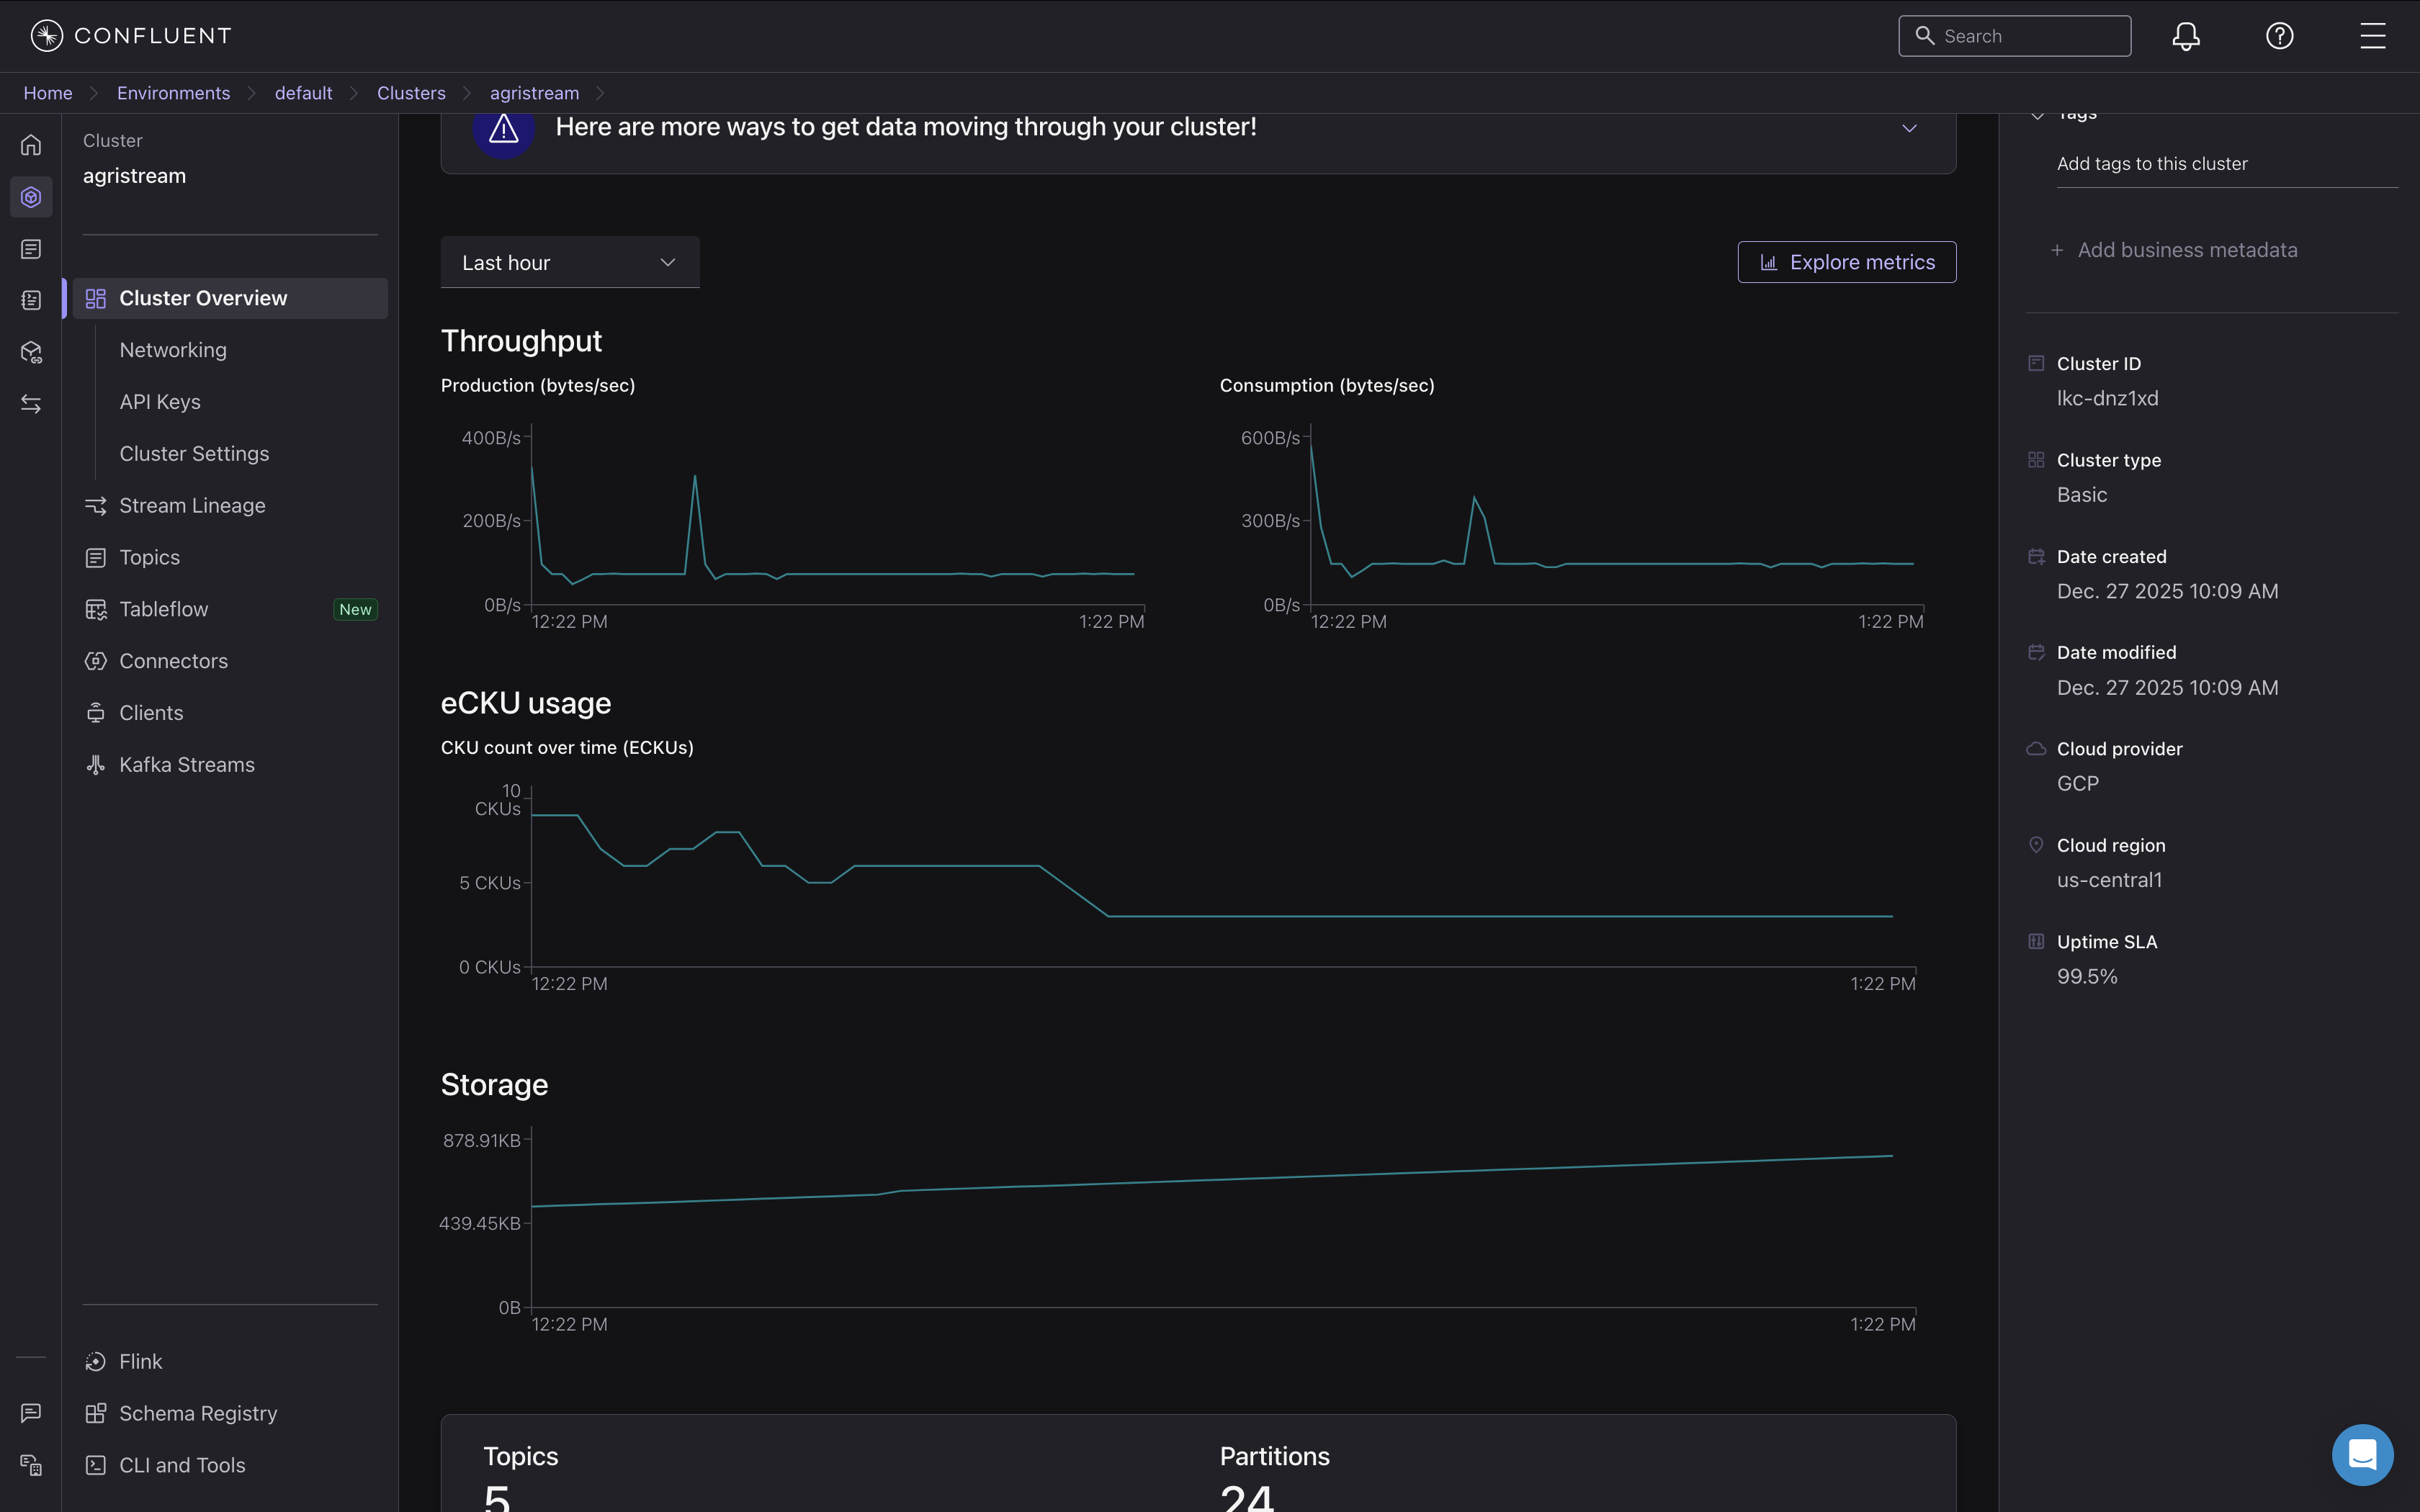This screenshot has height=1512, width=2420.
Task: Open Schema Registry in the sidebar
Action: 198,1413
